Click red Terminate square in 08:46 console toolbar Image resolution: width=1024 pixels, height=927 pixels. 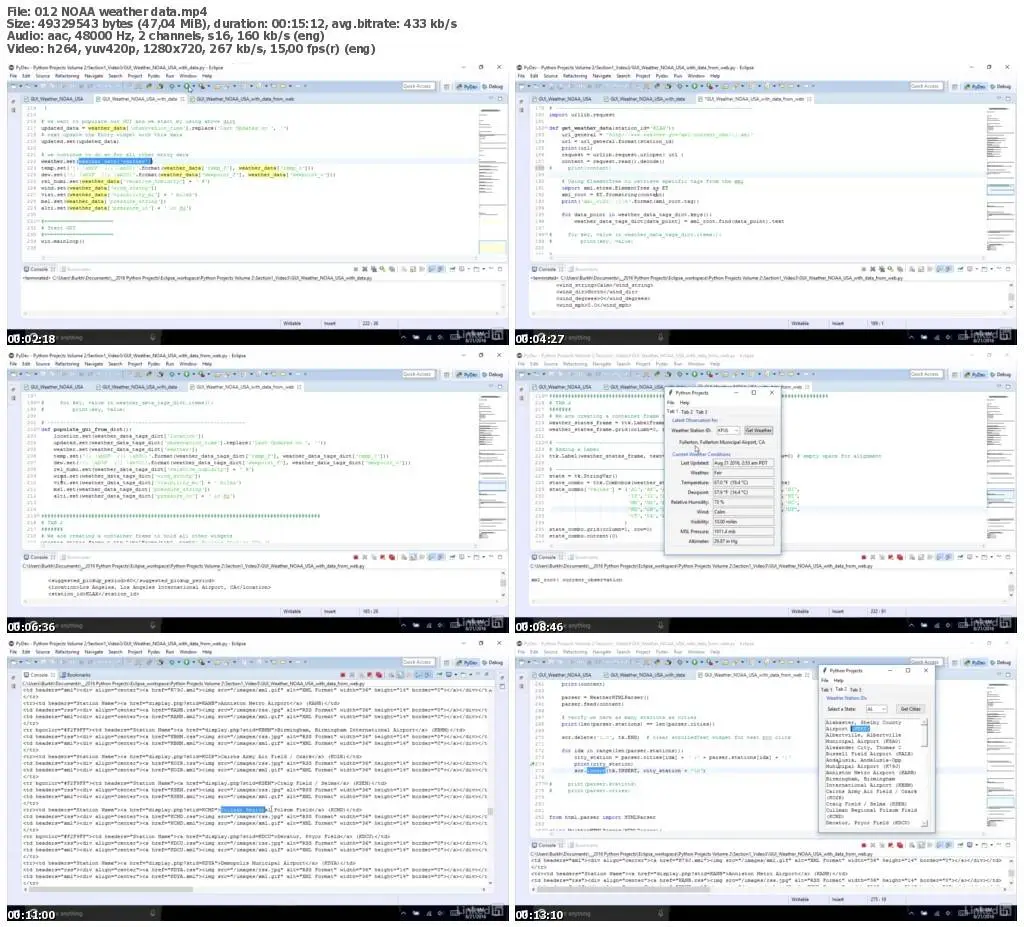point(864,557)
